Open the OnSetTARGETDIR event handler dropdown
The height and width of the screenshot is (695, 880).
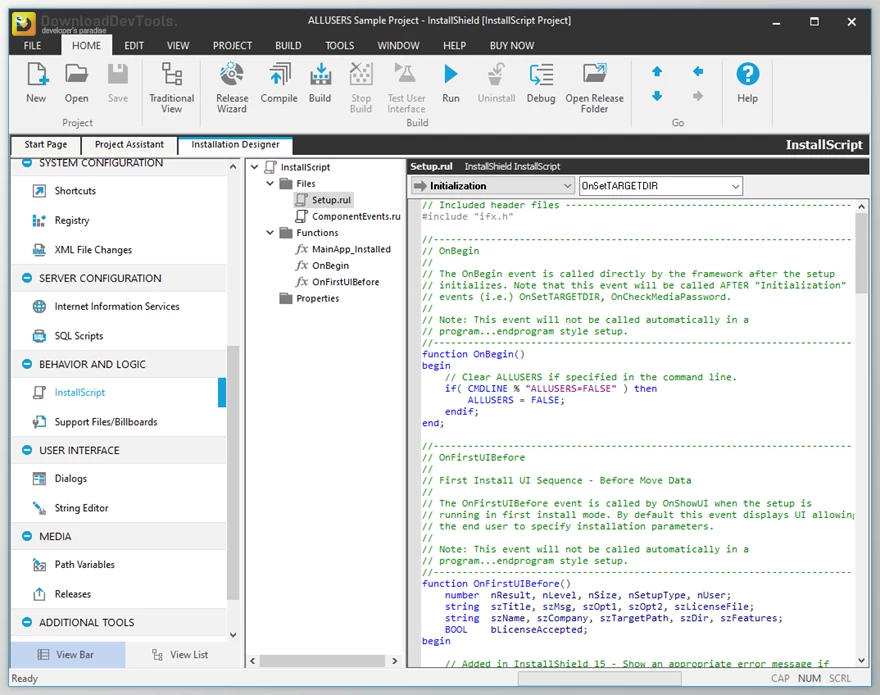point(661,186)
